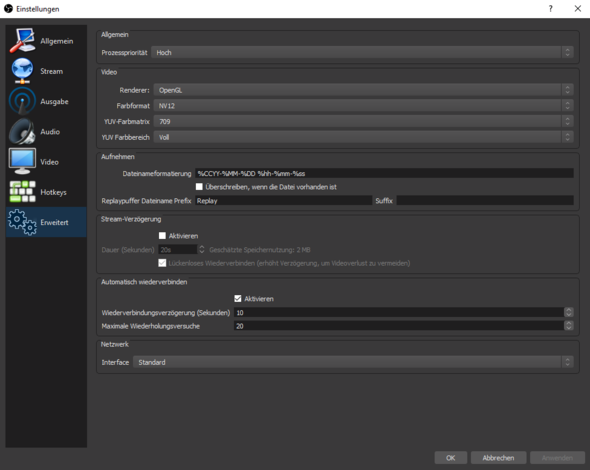Open Allgemein settings via its computer icon
This screenshot has height=470, width=590.
coord(22,41)
